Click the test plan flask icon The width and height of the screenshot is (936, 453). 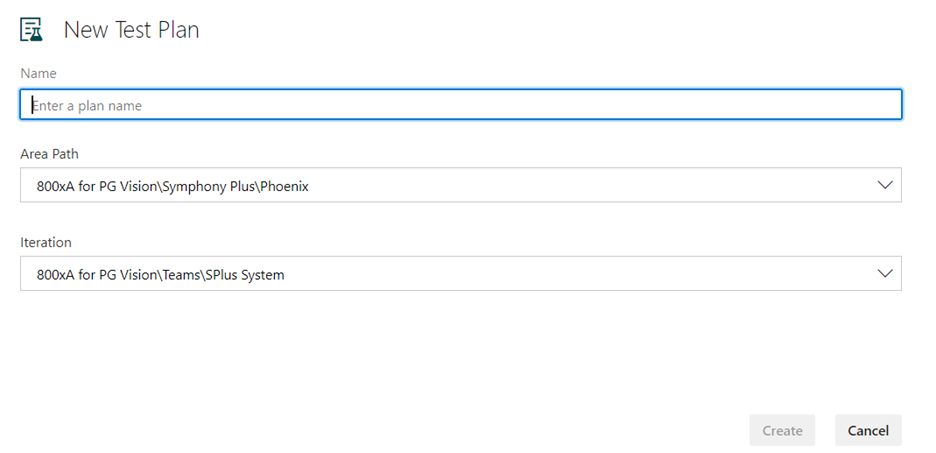pos(31,29)
